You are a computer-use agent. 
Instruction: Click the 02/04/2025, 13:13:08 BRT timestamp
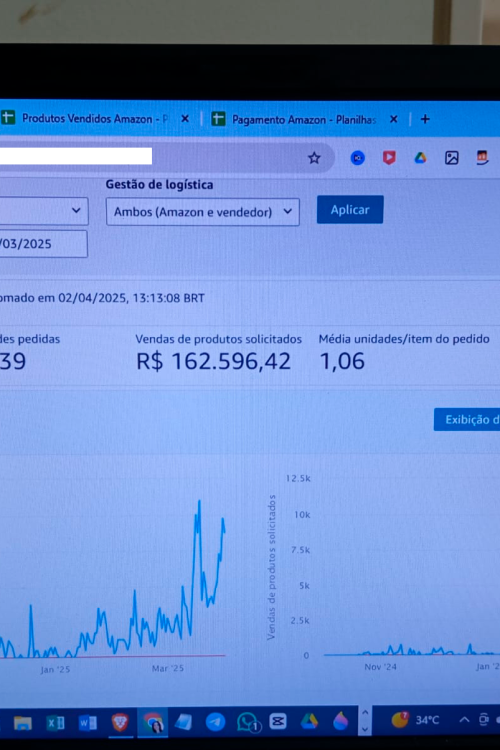pyautogui.click(x=131, y=298)
